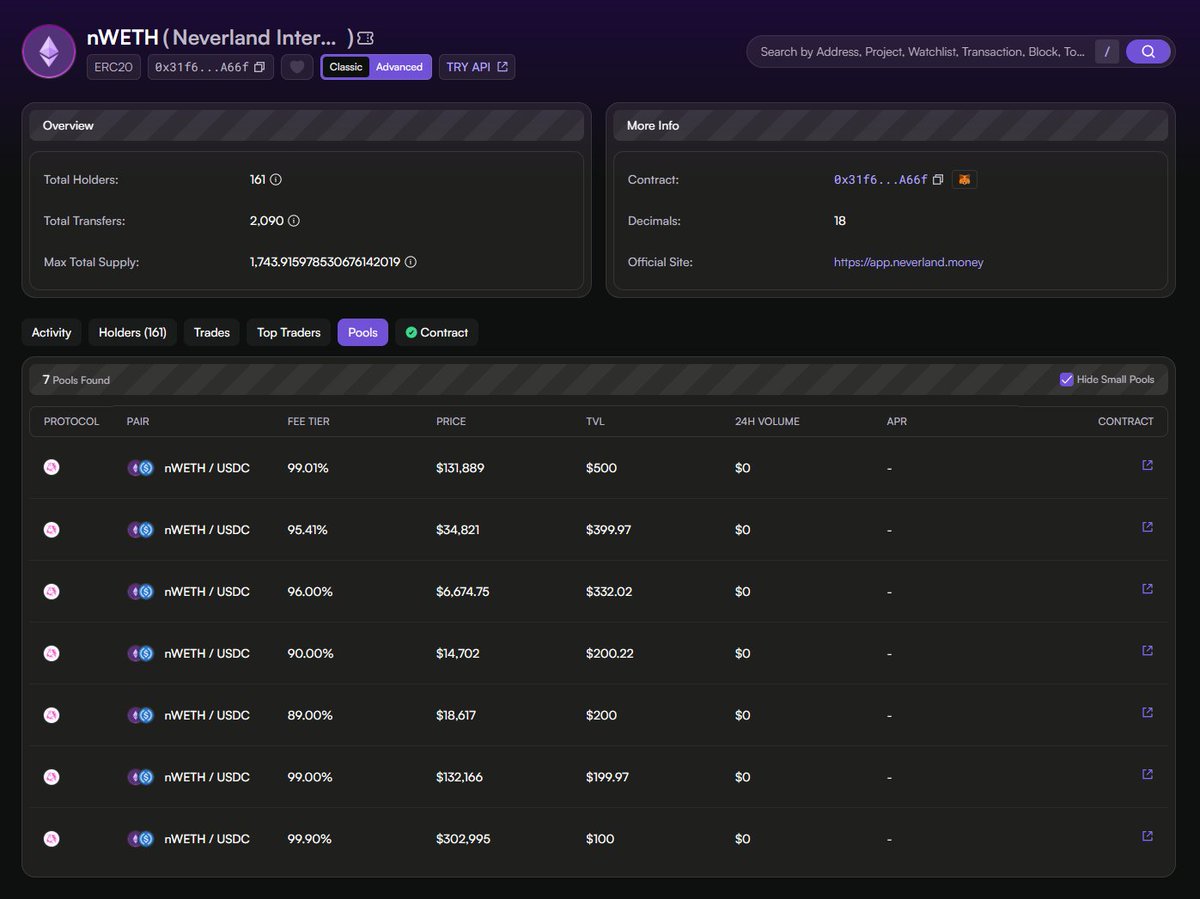Click the pair token icons in the $302,995 row
Screen dimensions: 1200x899
140,839
